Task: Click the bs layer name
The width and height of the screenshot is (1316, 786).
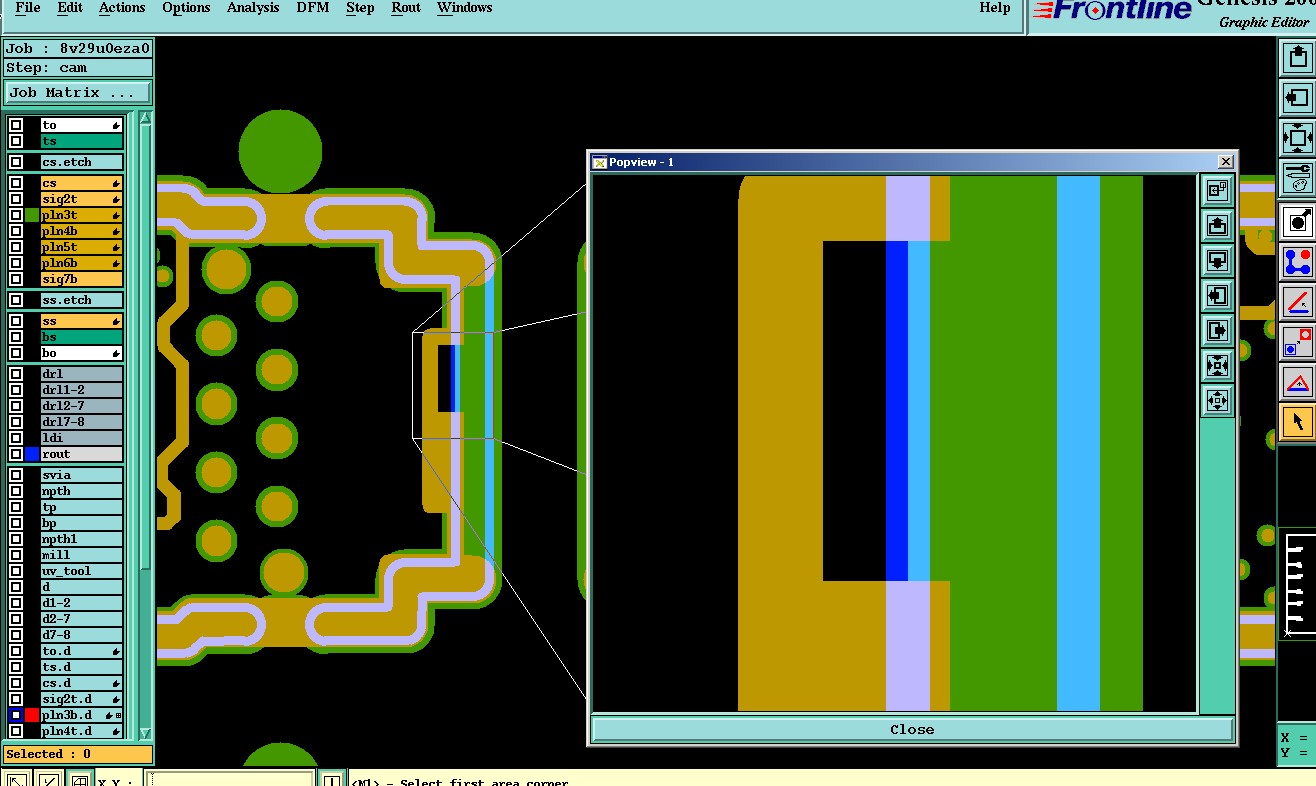Action: pyautogui.click(x=82, y=337)
